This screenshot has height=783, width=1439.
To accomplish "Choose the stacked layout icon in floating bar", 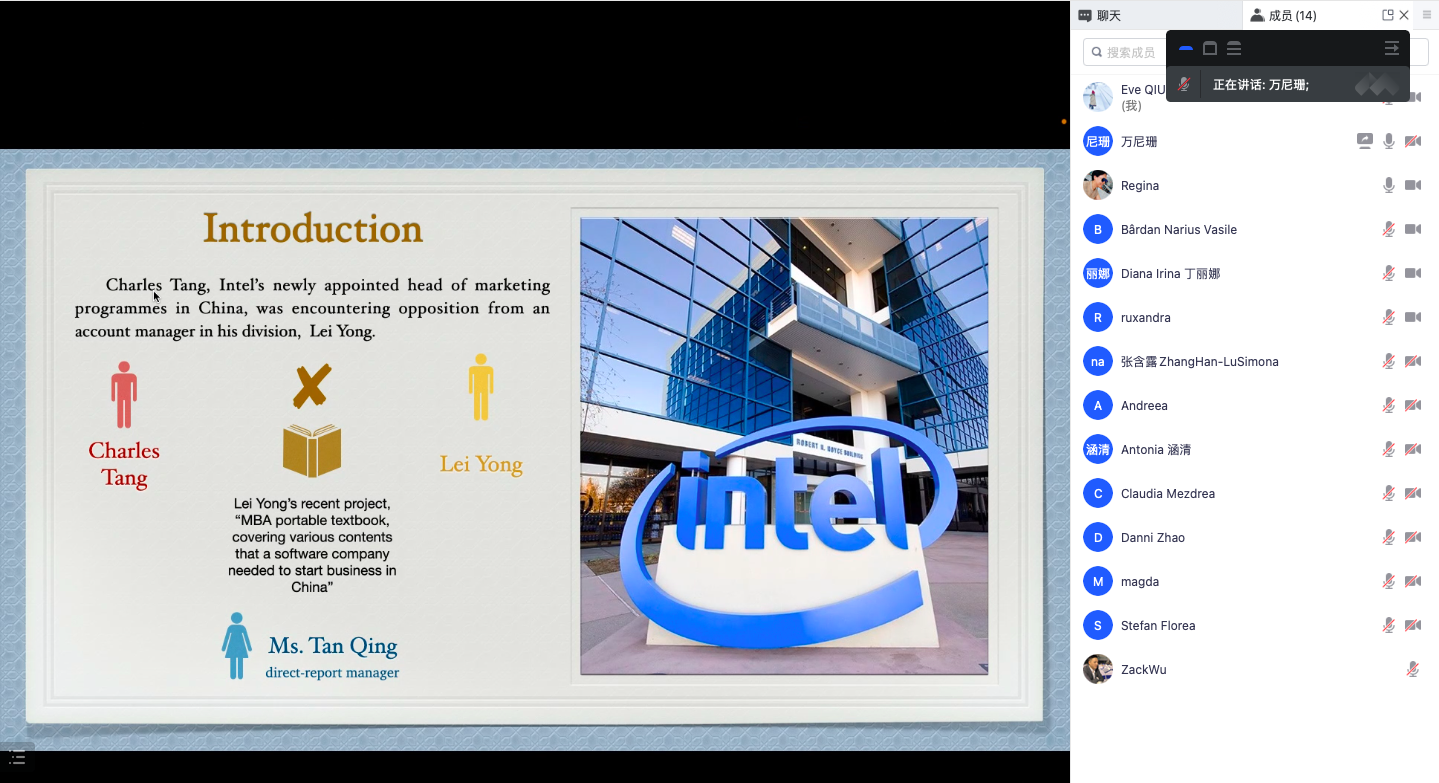I will [1234, 48].
